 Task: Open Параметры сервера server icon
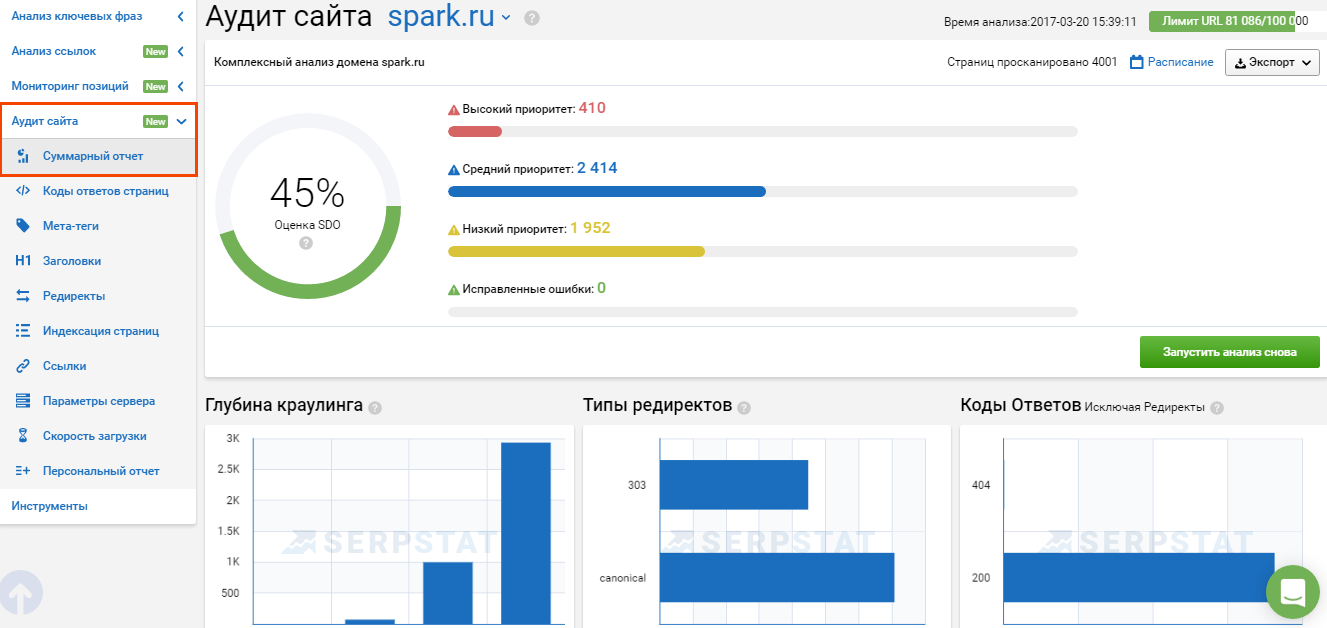coord(22,401)
